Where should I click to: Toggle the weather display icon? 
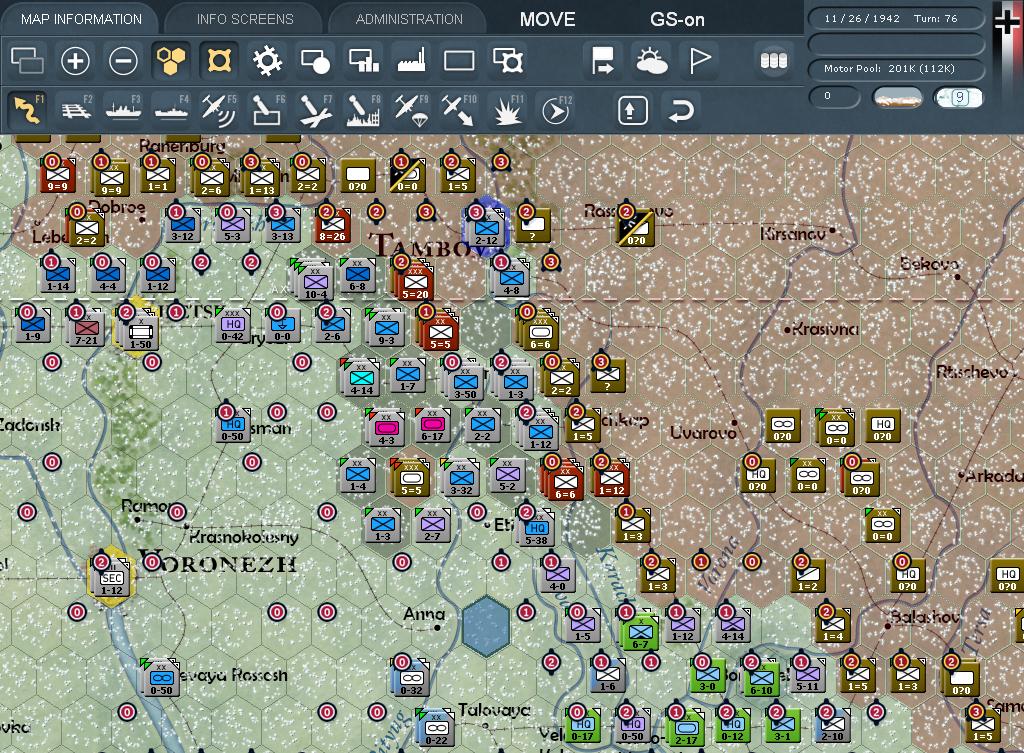tap(652, 61)
